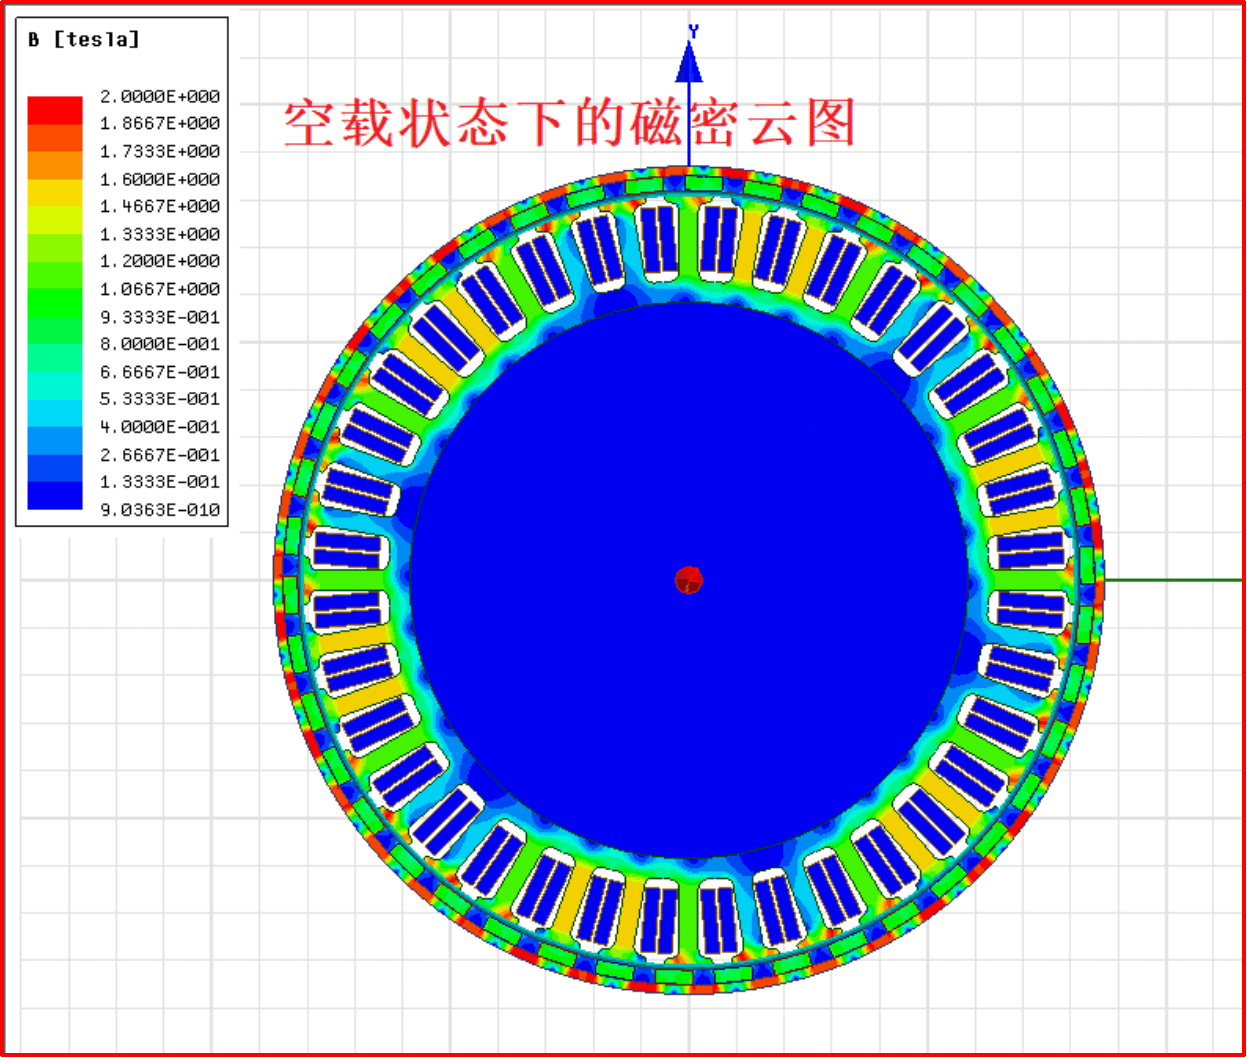Image resolution: width=1247 pixels, height=1058 pixels.
Task: Click the Y axis label letter
Action: (x=692, y=32)
